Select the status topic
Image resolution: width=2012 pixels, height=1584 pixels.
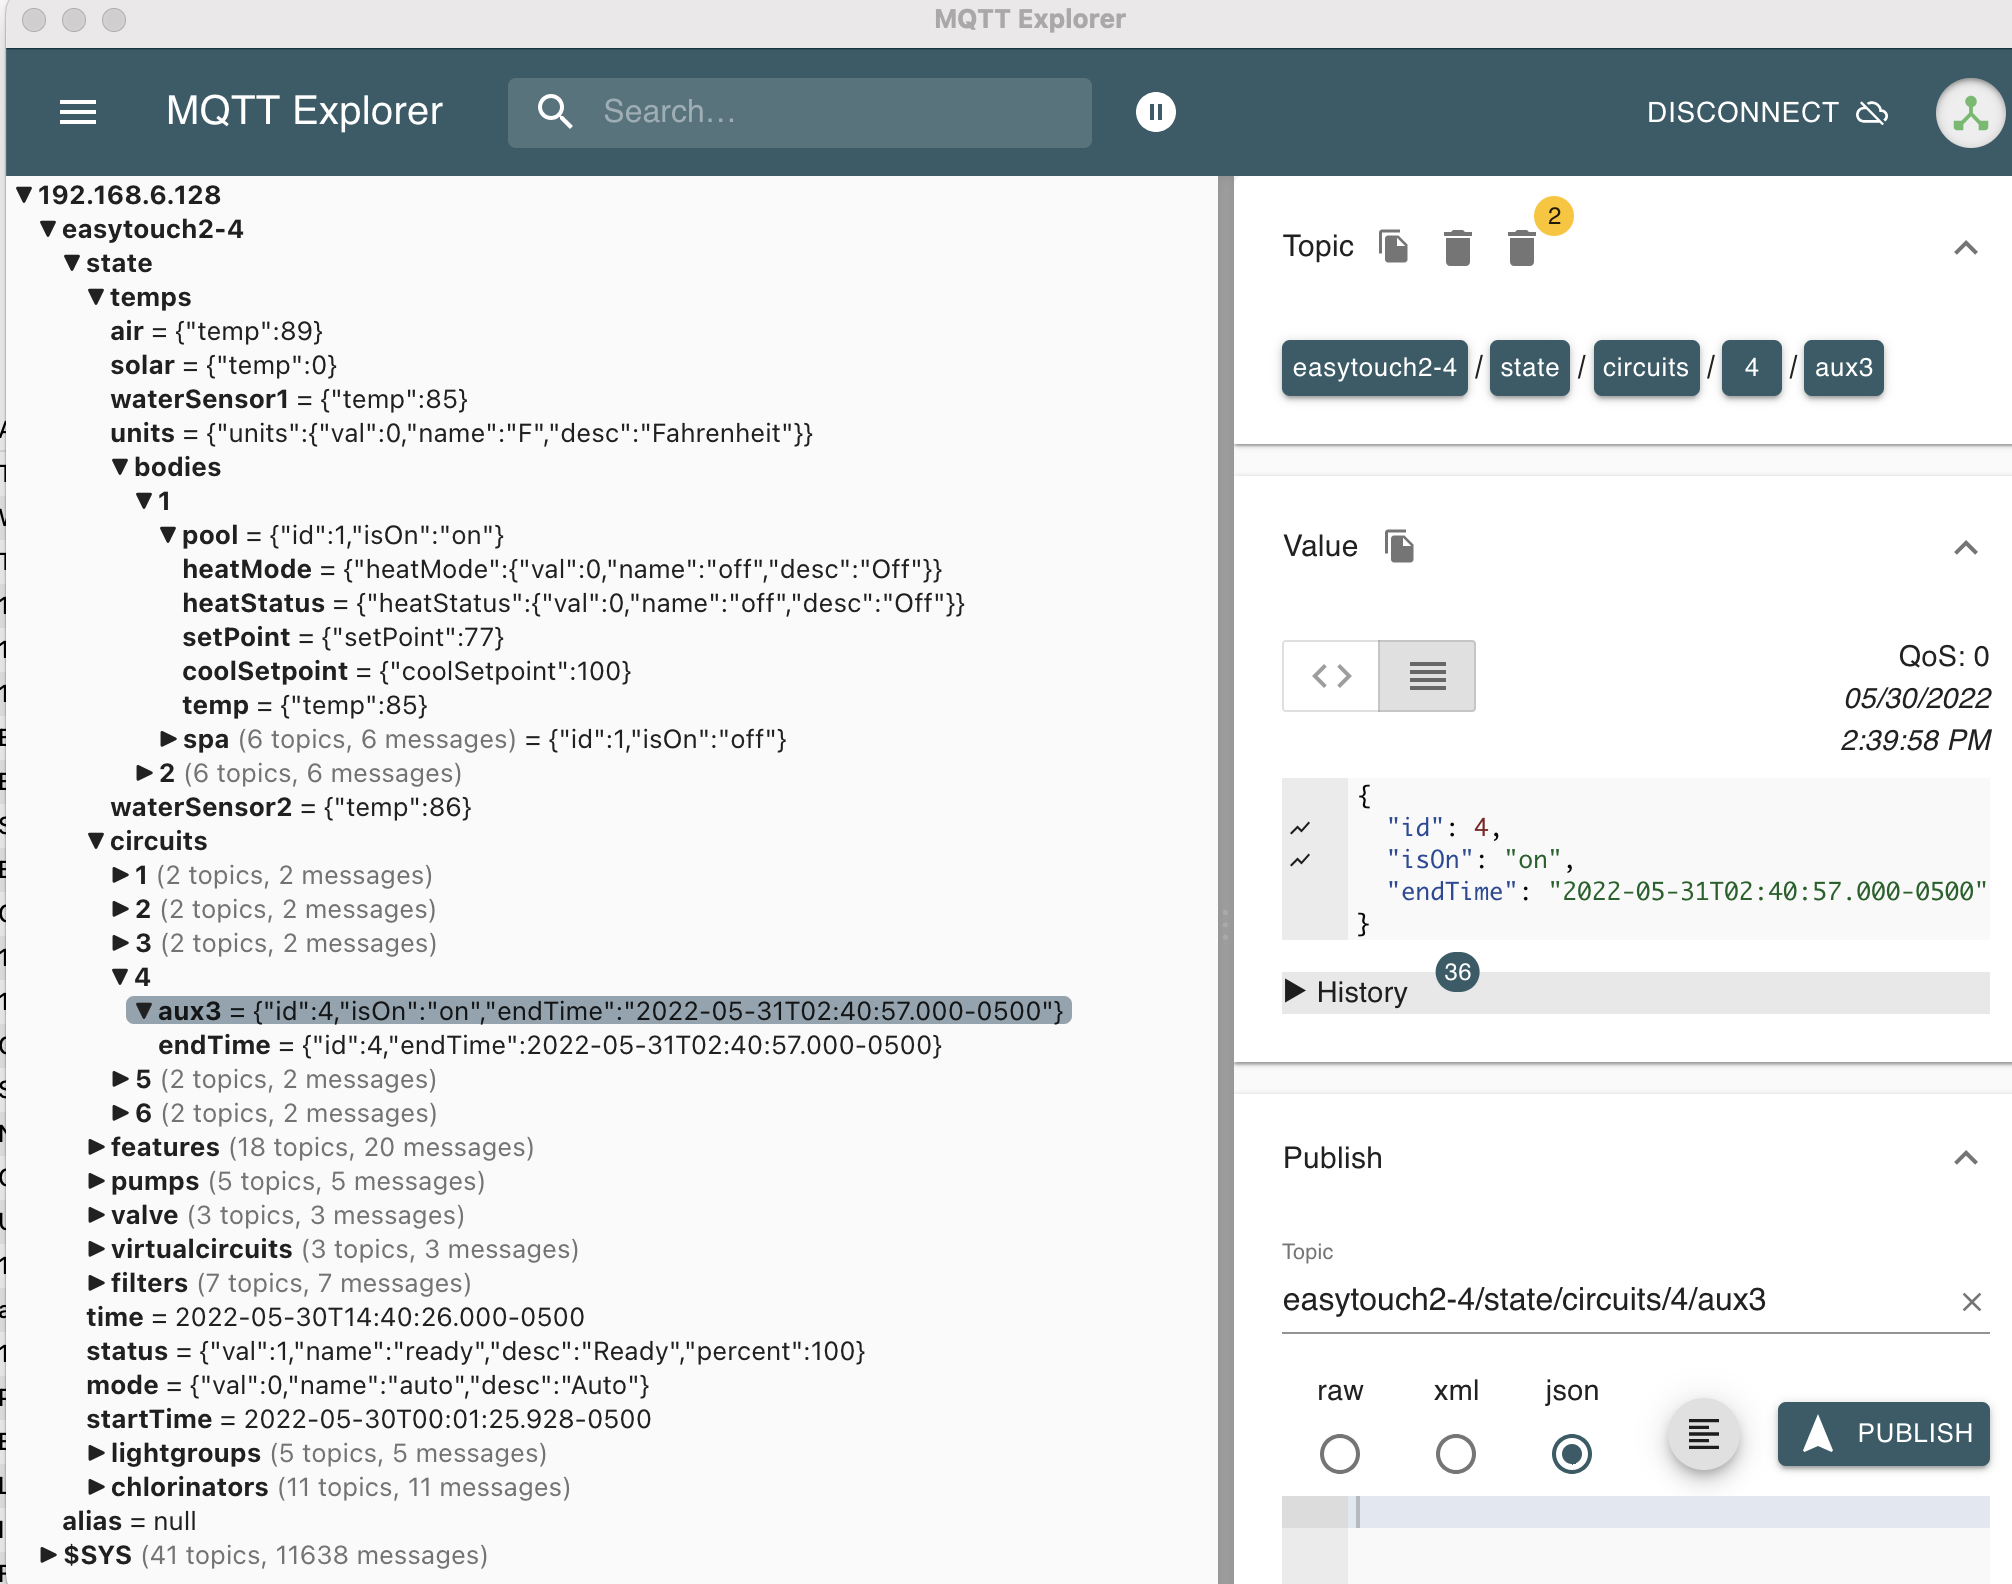476,1351
